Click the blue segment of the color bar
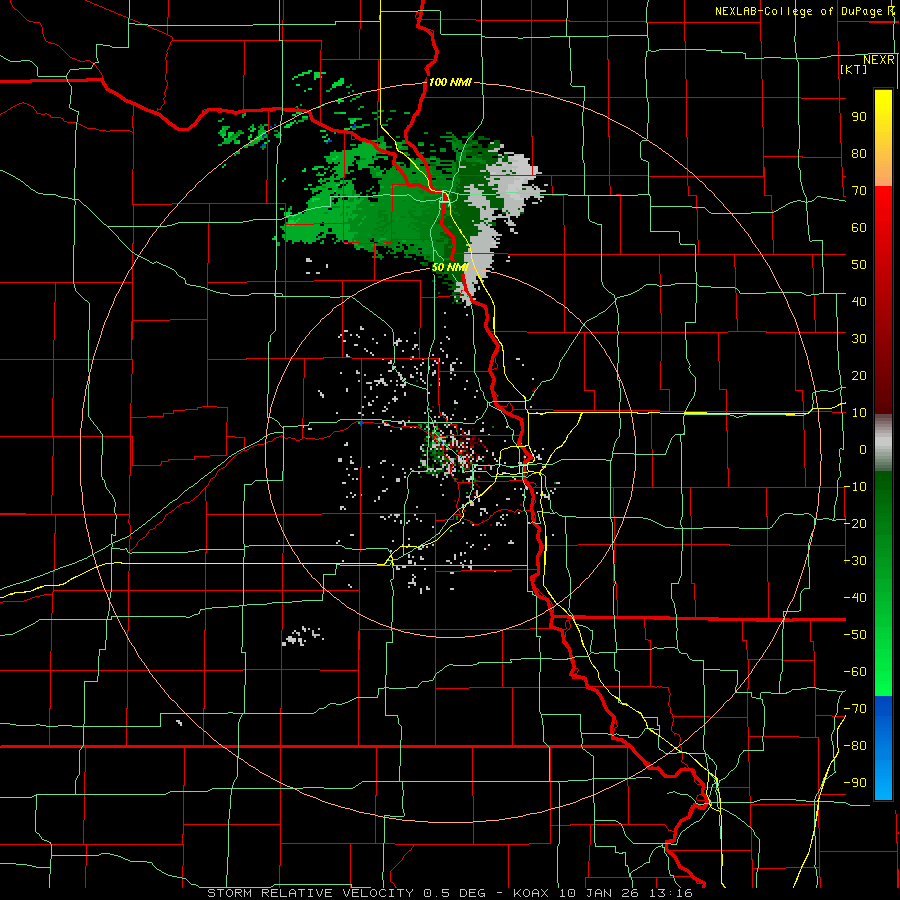Viewport: 900px width, 900px height. 883,746
